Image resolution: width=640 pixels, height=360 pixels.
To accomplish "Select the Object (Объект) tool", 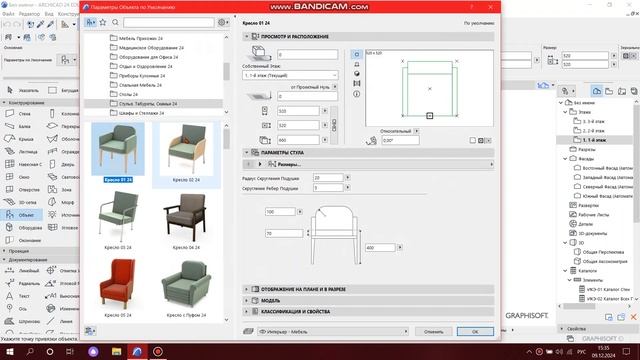I will [21, 215].
